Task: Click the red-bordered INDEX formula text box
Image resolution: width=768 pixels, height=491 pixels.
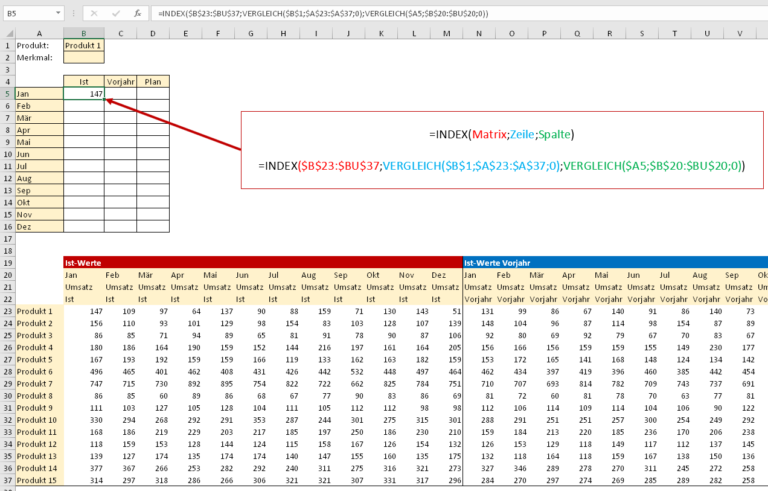Action: [x=502, y=149]
